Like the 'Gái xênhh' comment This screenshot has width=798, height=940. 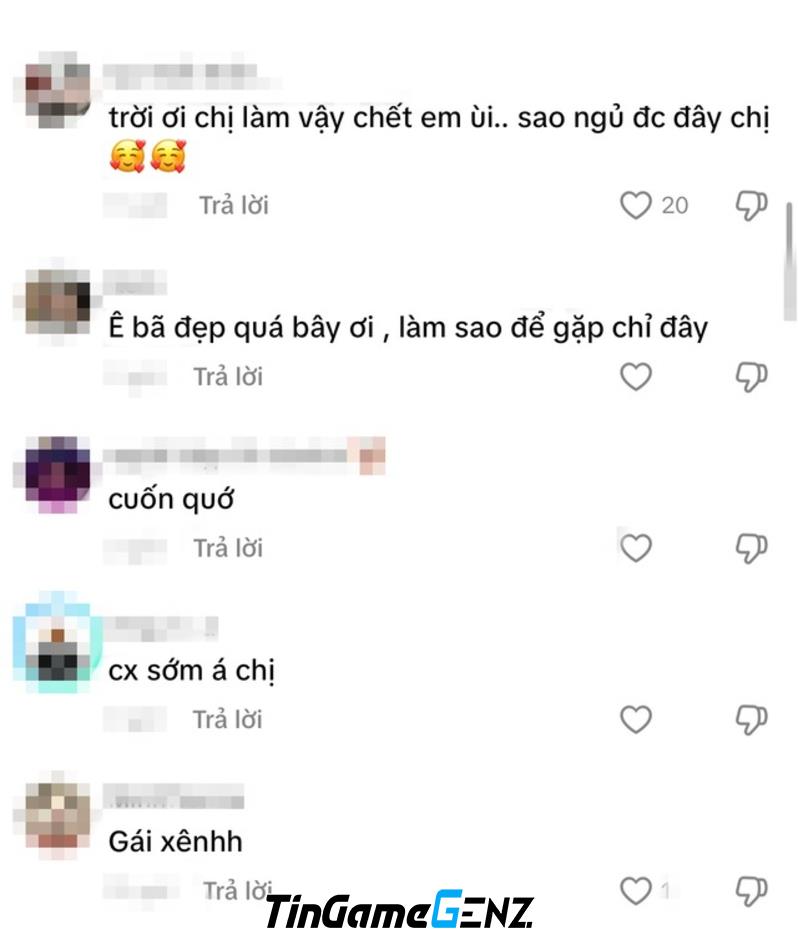tap(636, 891)
